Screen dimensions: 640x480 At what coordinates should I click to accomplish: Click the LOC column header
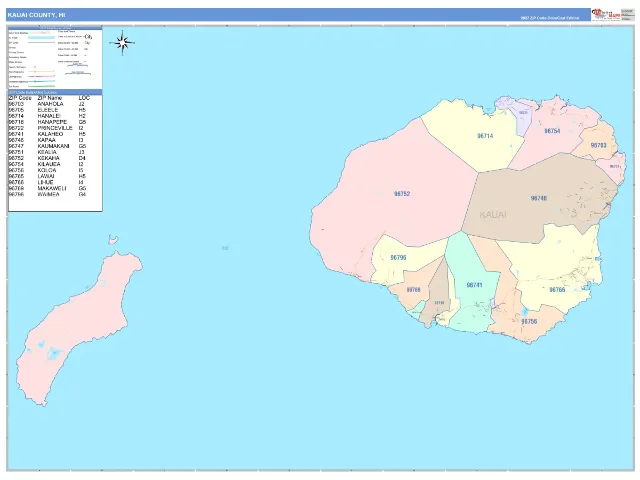pyautogui.click(x=84, y=98)
